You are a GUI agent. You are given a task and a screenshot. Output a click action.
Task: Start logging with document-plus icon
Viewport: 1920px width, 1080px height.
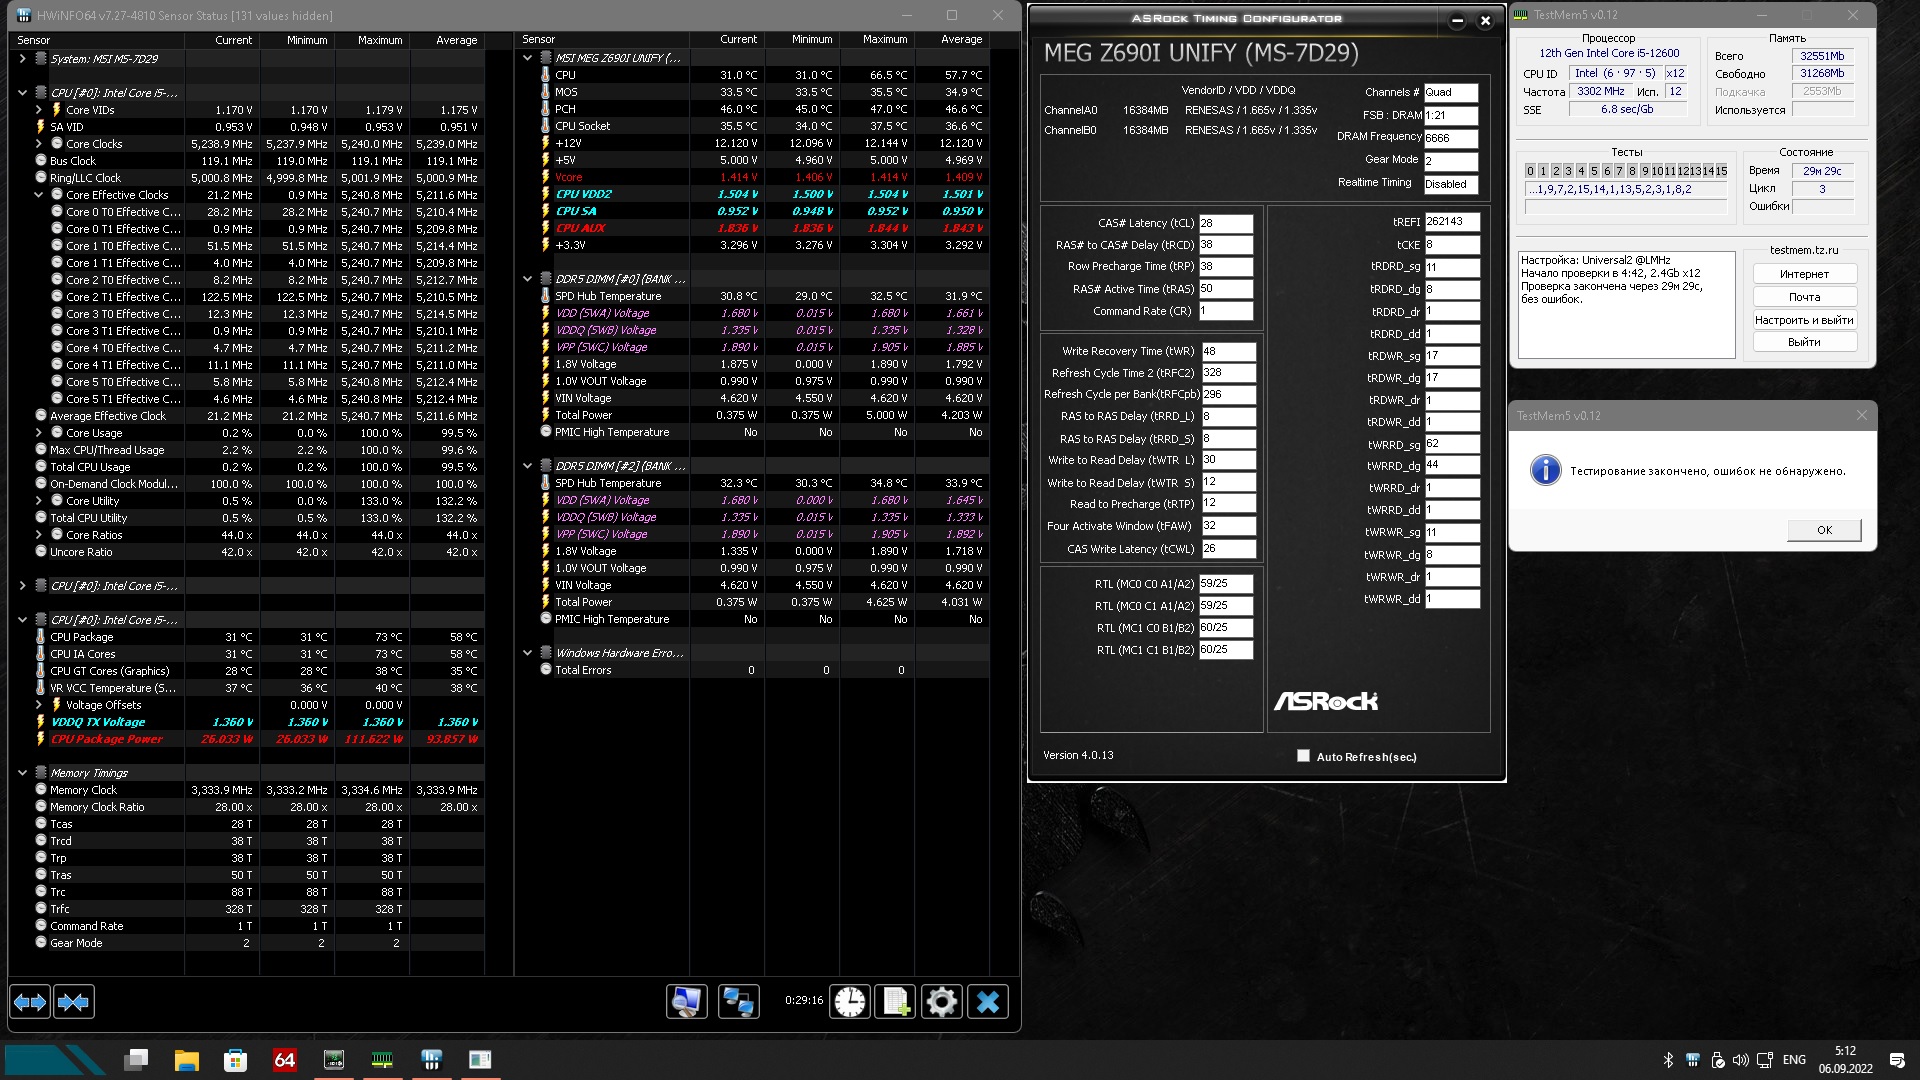click(x=895, y=1001)
